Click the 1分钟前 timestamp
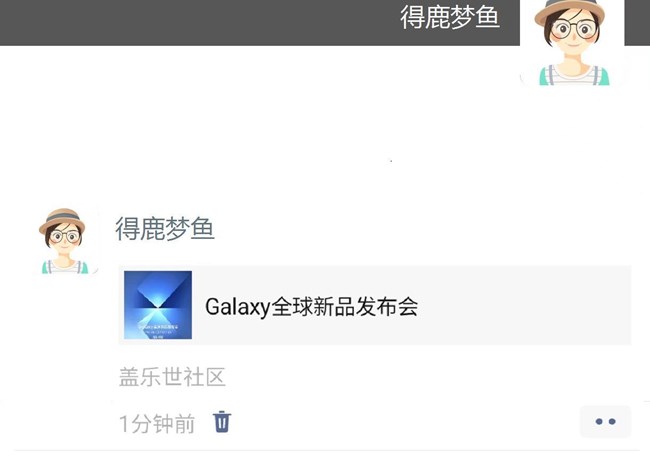This screenshot has height=457, width=650. pyautogui.click(x=157, y=423)
